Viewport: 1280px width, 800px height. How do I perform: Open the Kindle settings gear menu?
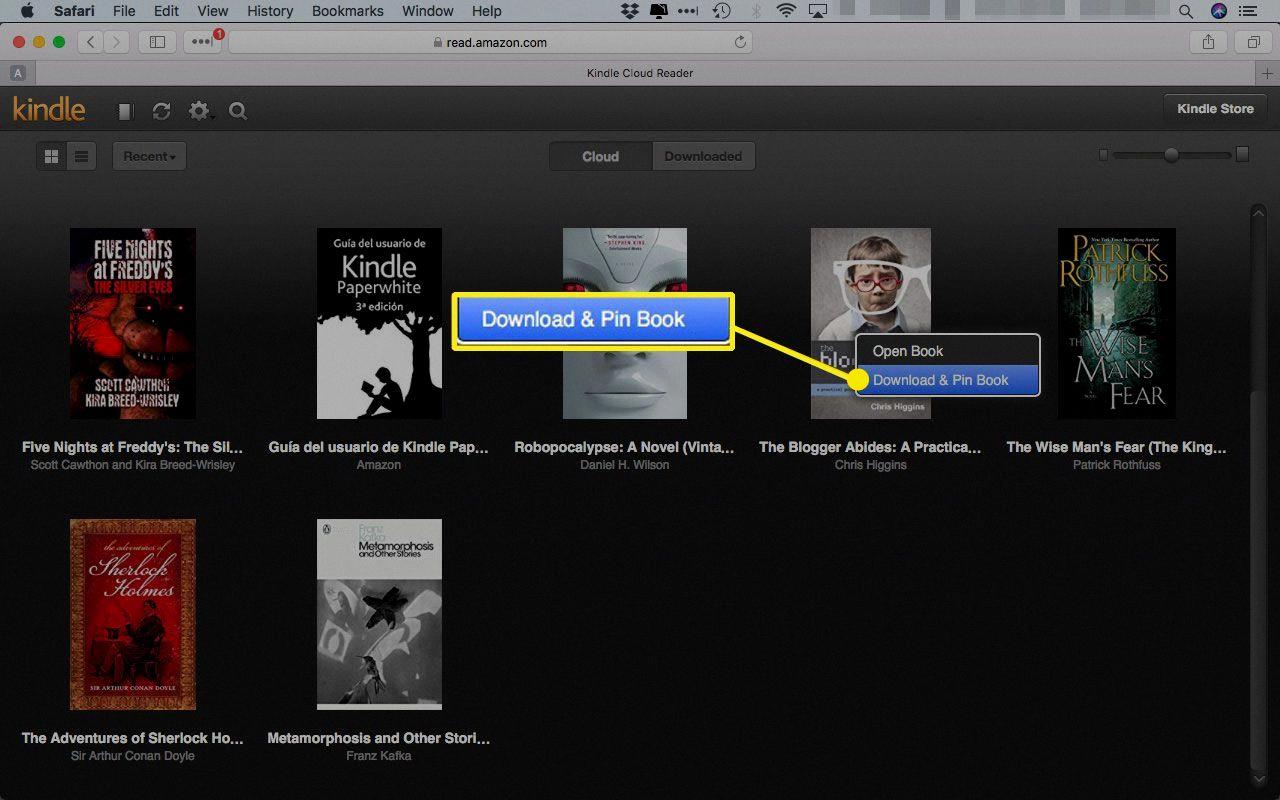click(200, 111)
